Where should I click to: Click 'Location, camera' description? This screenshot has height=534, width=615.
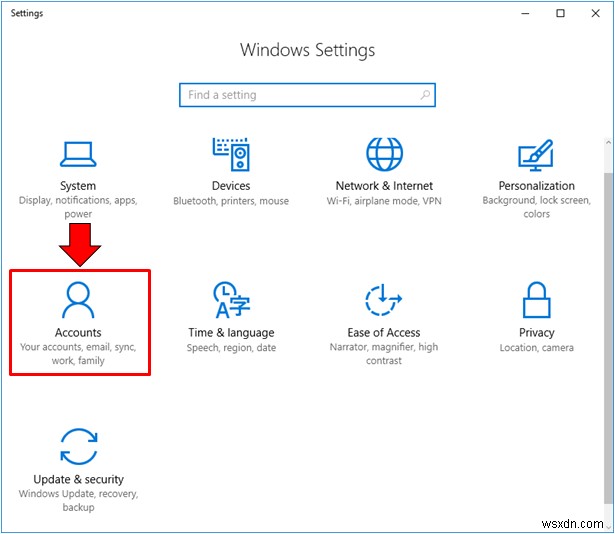tap(536, 348)
